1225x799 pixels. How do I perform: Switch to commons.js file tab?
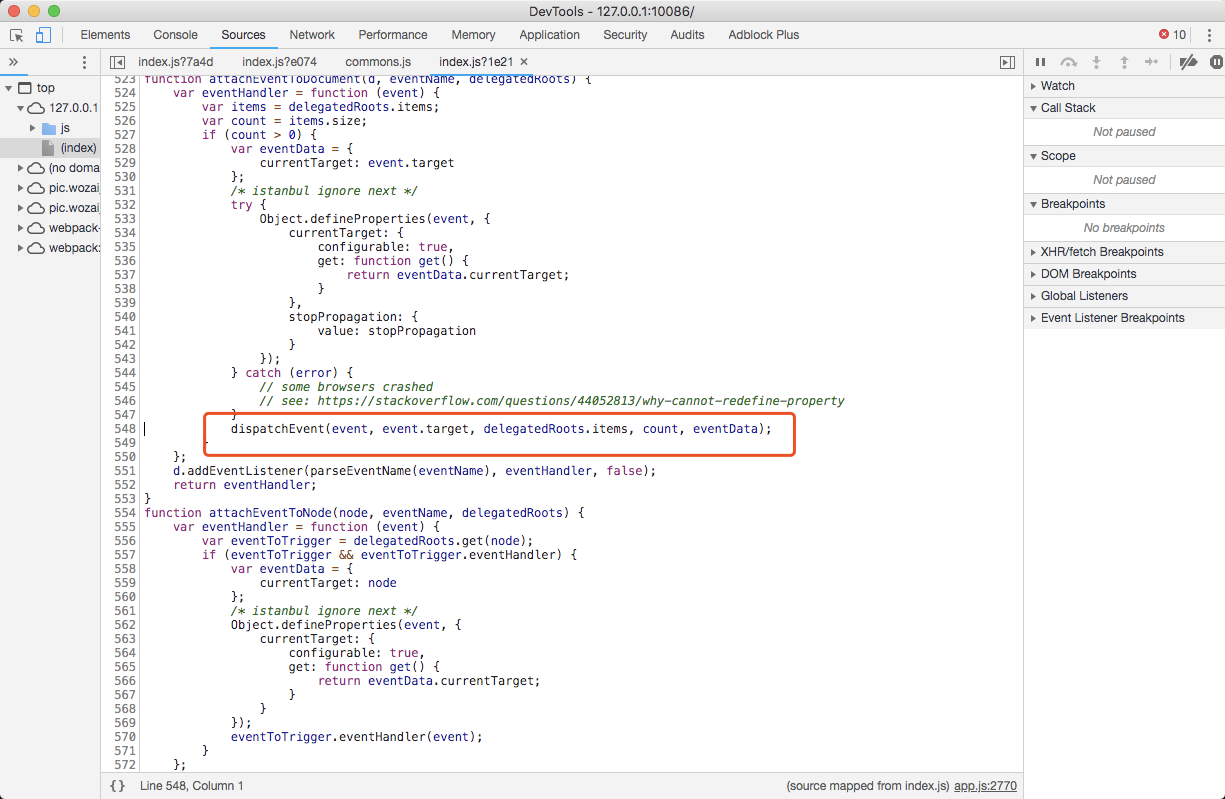[x=378, y=62]
